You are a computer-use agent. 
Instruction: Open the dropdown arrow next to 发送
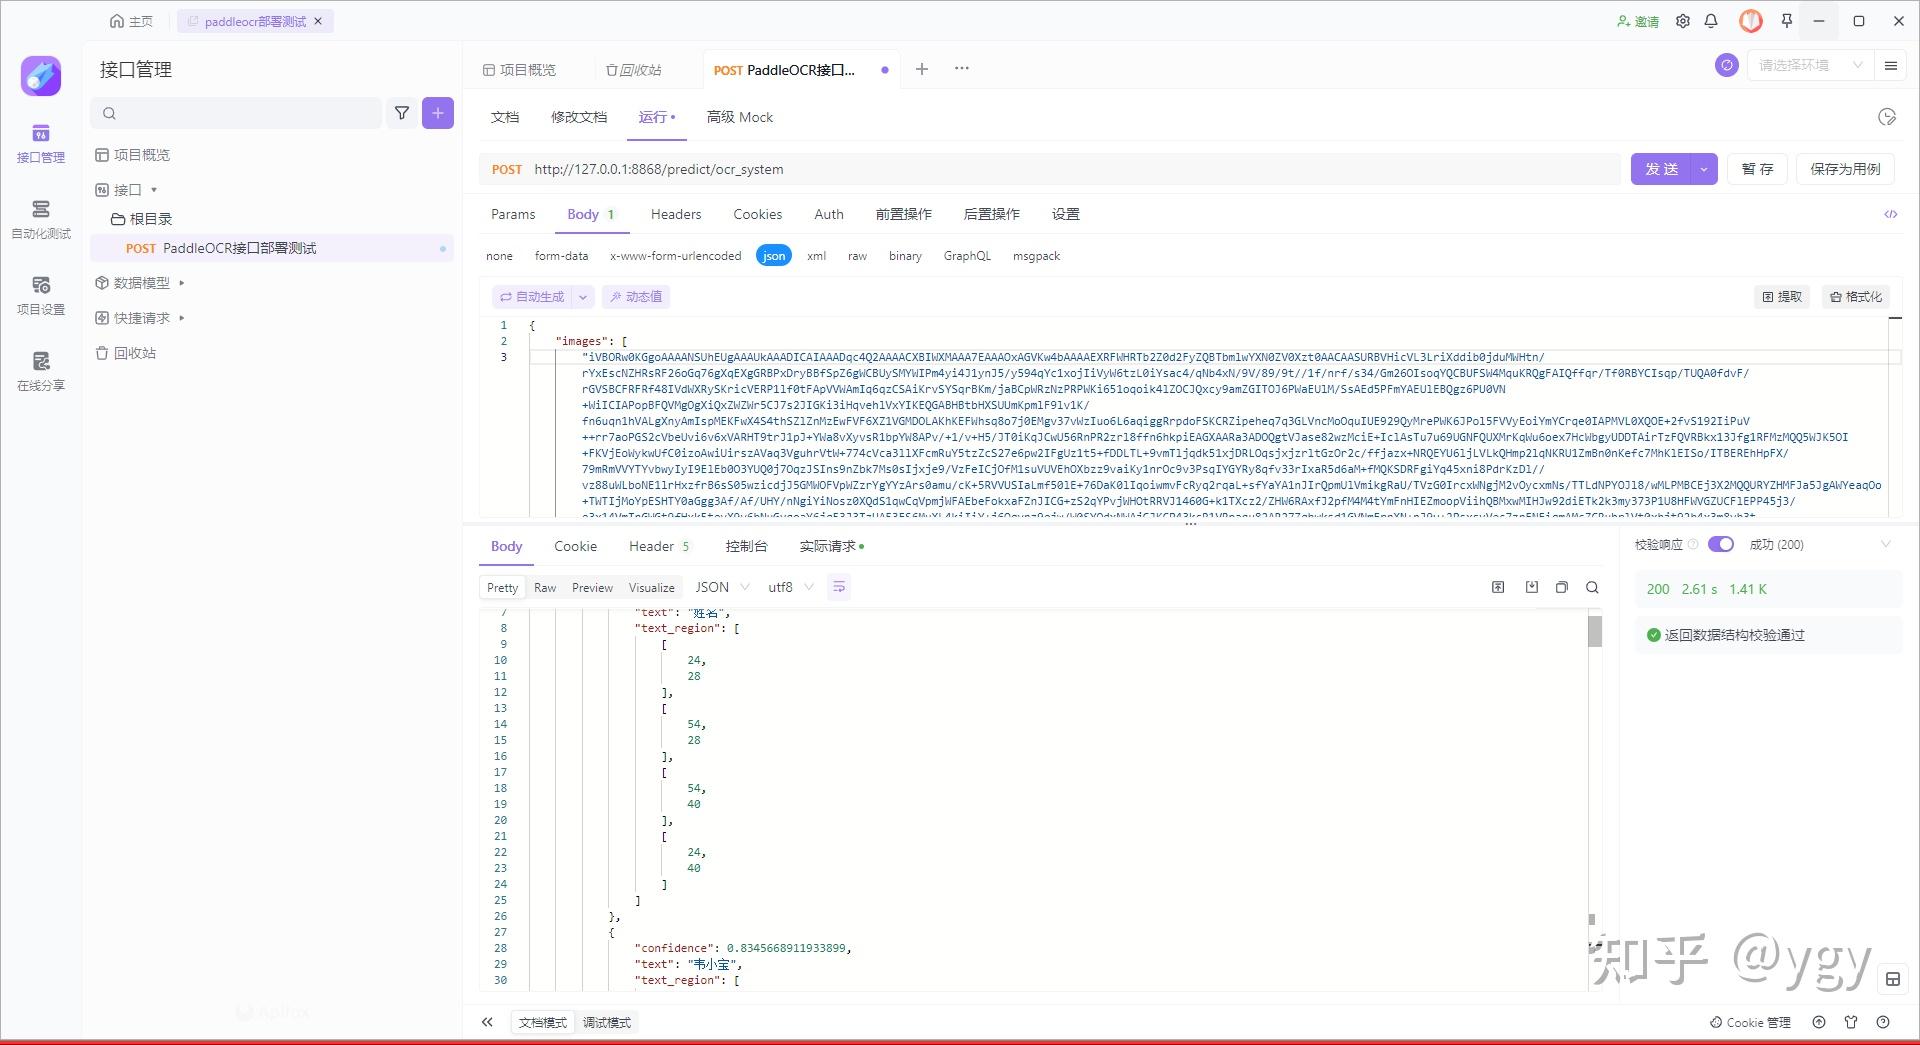1704,169
